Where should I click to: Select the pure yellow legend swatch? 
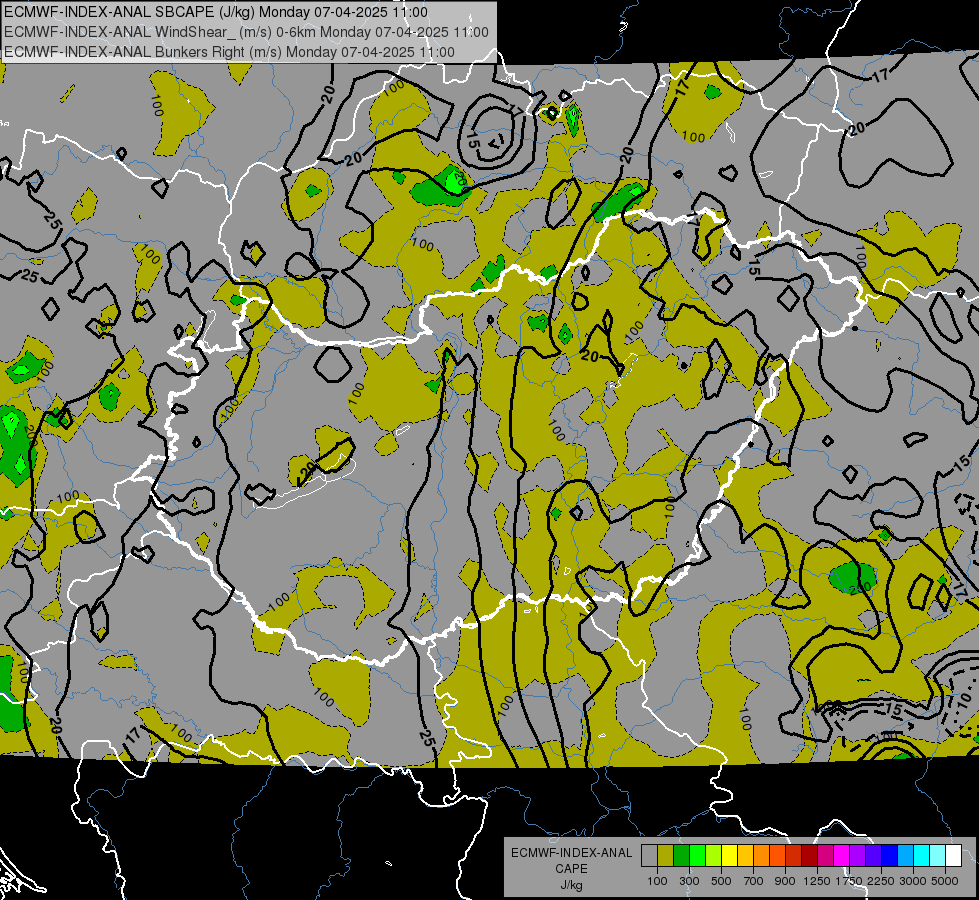point(729,855)
